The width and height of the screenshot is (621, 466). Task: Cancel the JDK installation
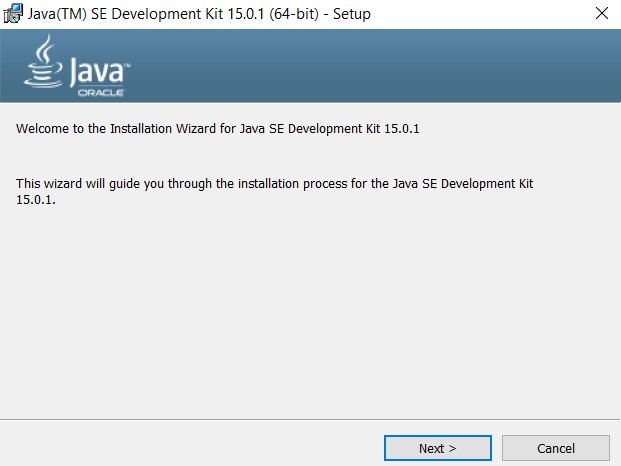pos(556,448)
